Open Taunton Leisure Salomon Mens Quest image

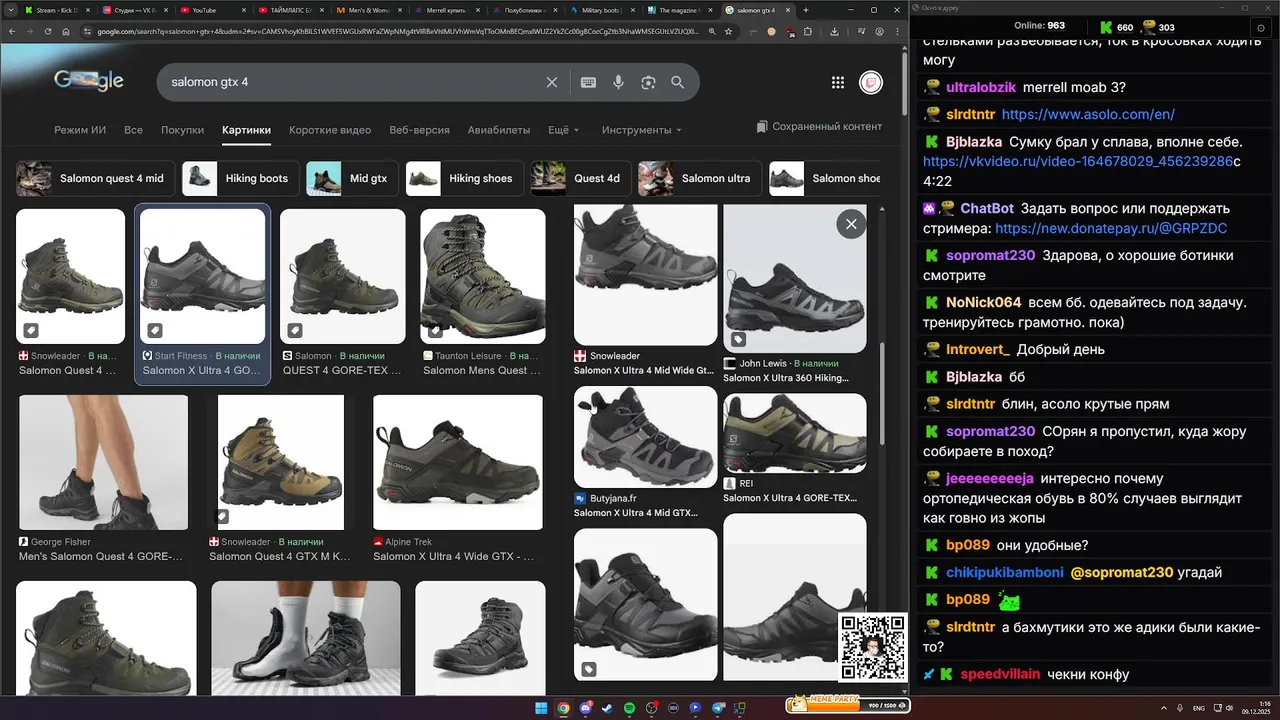click(x=483, y=276)
